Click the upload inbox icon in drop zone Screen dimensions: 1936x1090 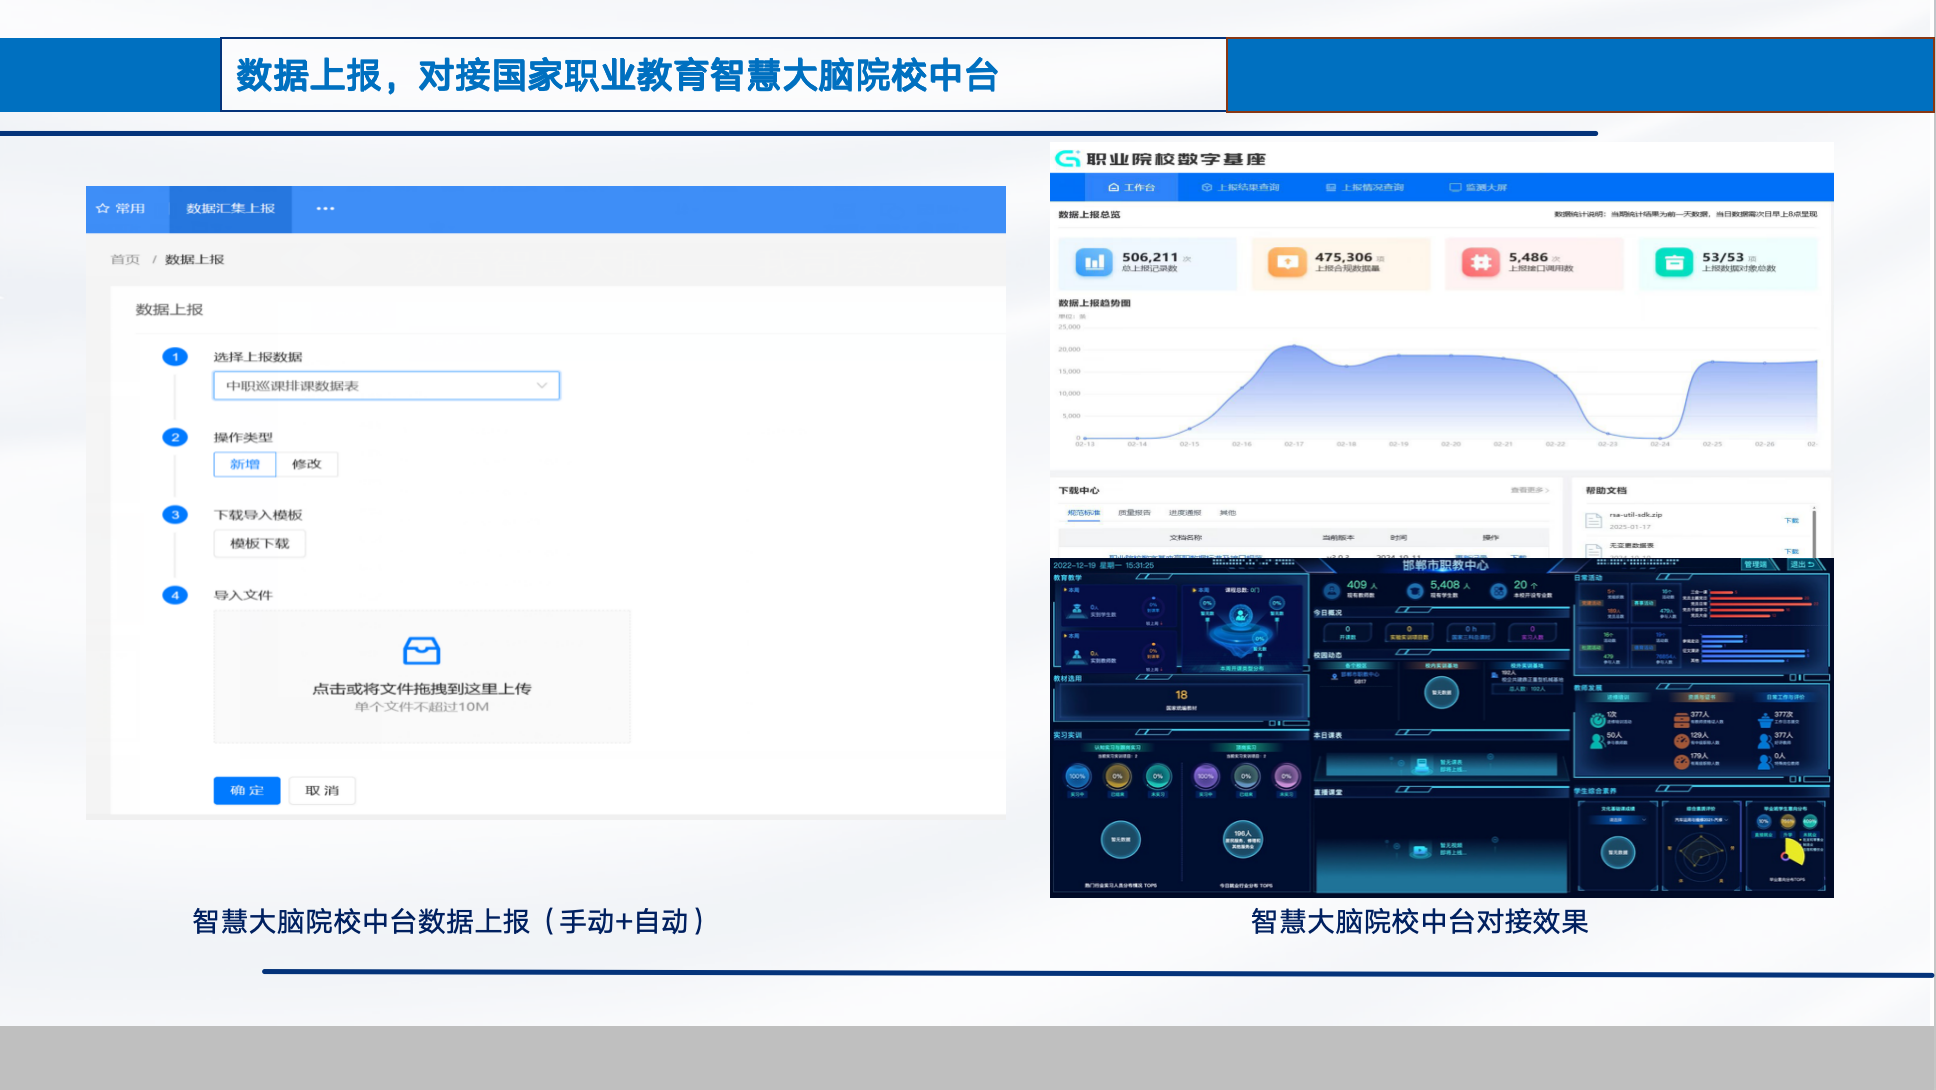click(421, 651)
